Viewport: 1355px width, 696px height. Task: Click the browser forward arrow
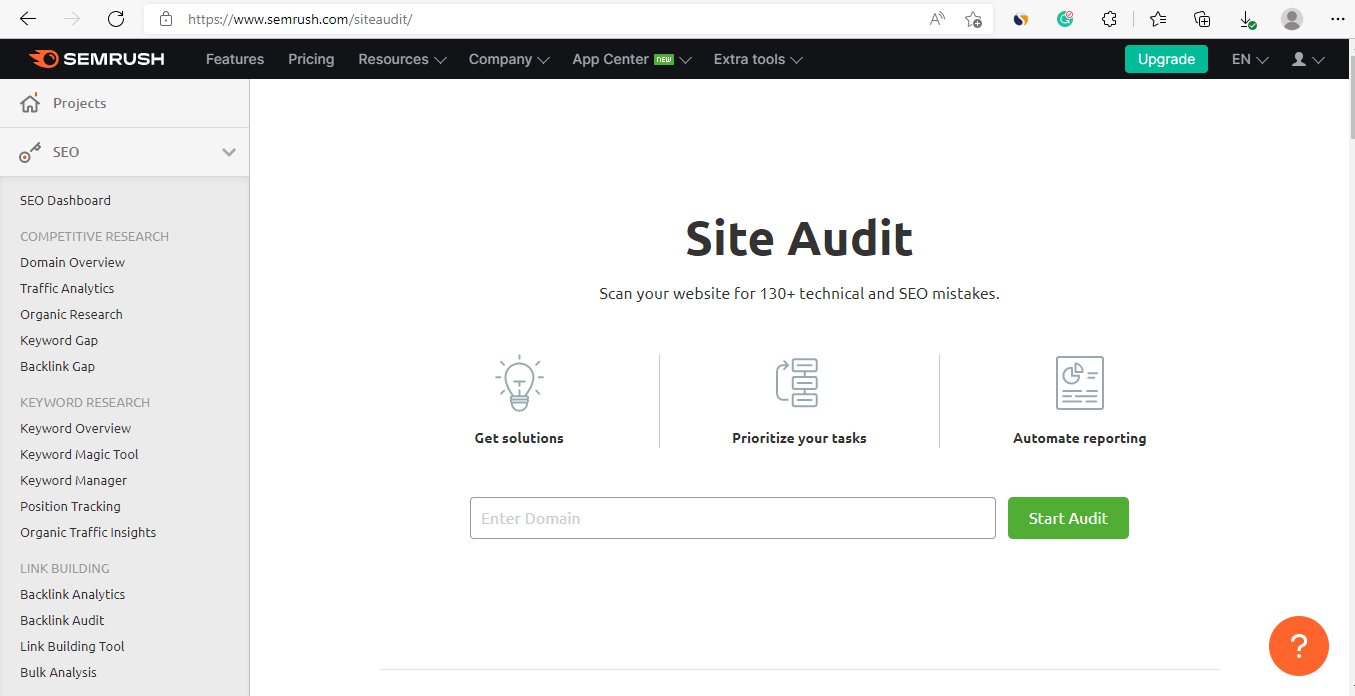[x=72, y=19]
